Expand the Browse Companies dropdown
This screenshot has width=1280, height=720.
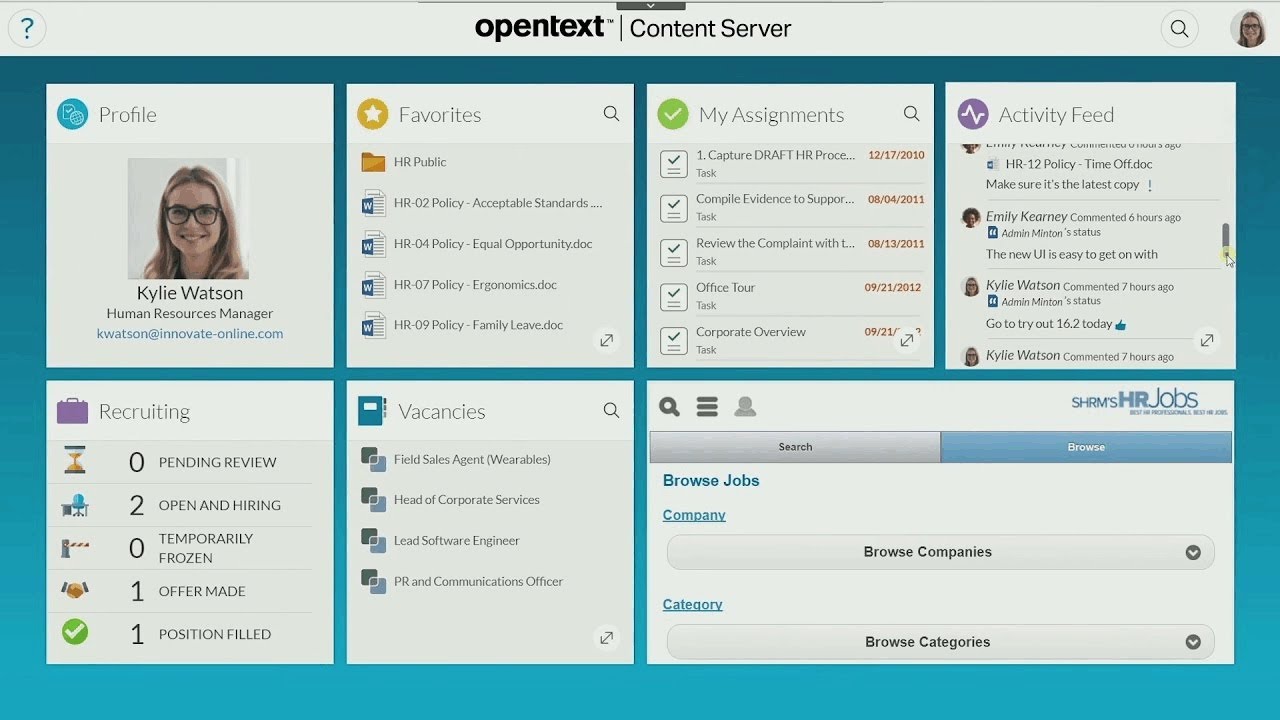[x=941, y=552]
